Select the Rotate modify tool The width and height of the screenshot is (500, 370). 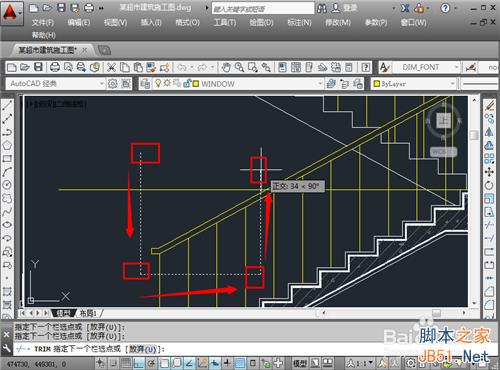(x=489, y=185)
